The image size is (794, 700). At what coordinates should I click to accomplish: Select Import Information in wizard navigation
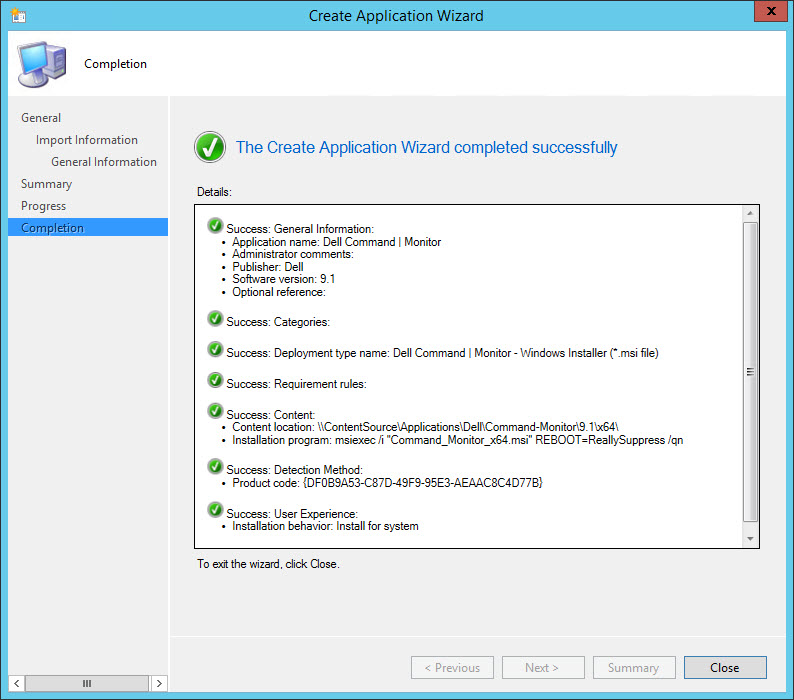coord(87,140)
